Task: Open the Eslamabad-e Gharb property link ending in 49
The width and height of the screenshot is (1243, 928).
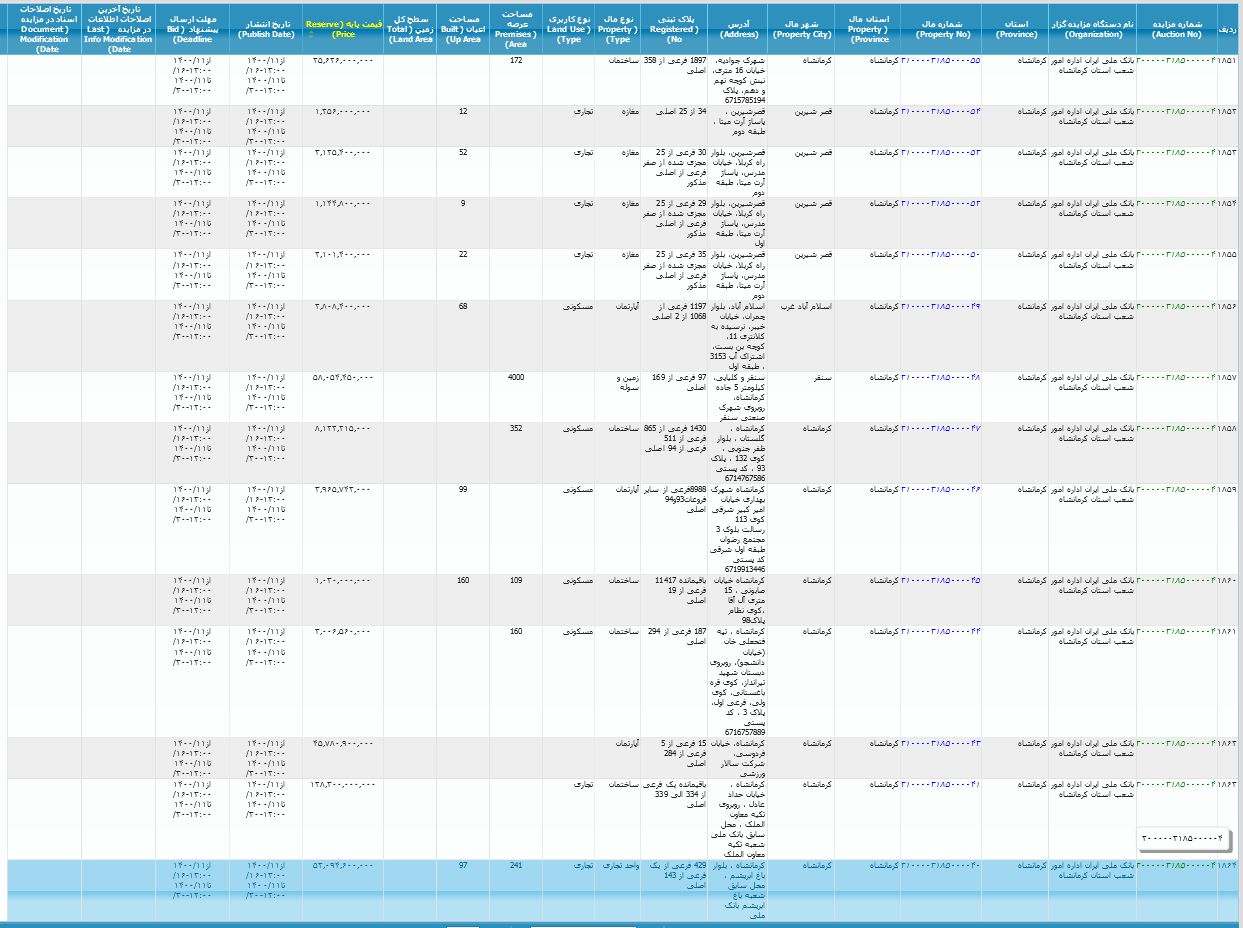Action: pyautogui.click(x=940, y=306)
